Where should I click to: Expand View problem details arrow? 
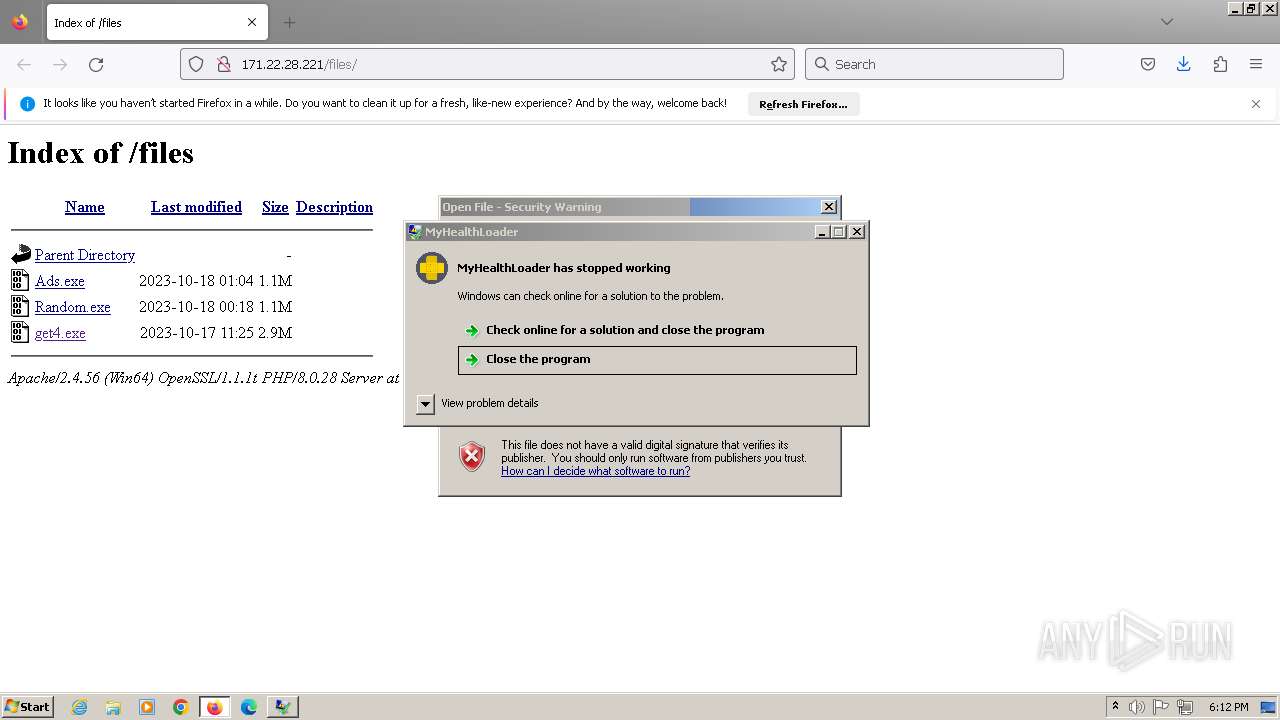click(x=425, y=403)
